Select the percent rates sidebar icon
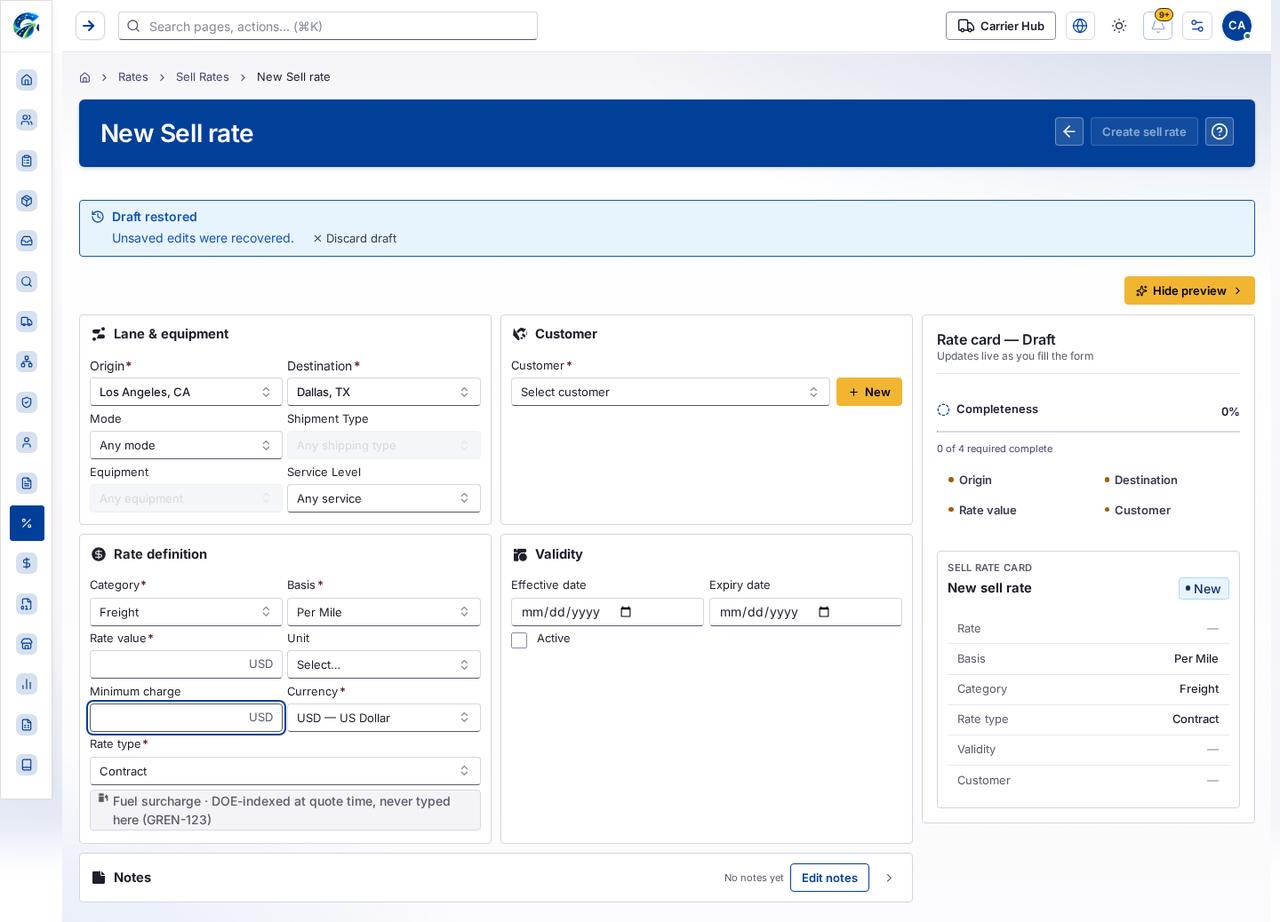Image resolution: width=1280 pixels, height=922 pixels. coord(27,523)
